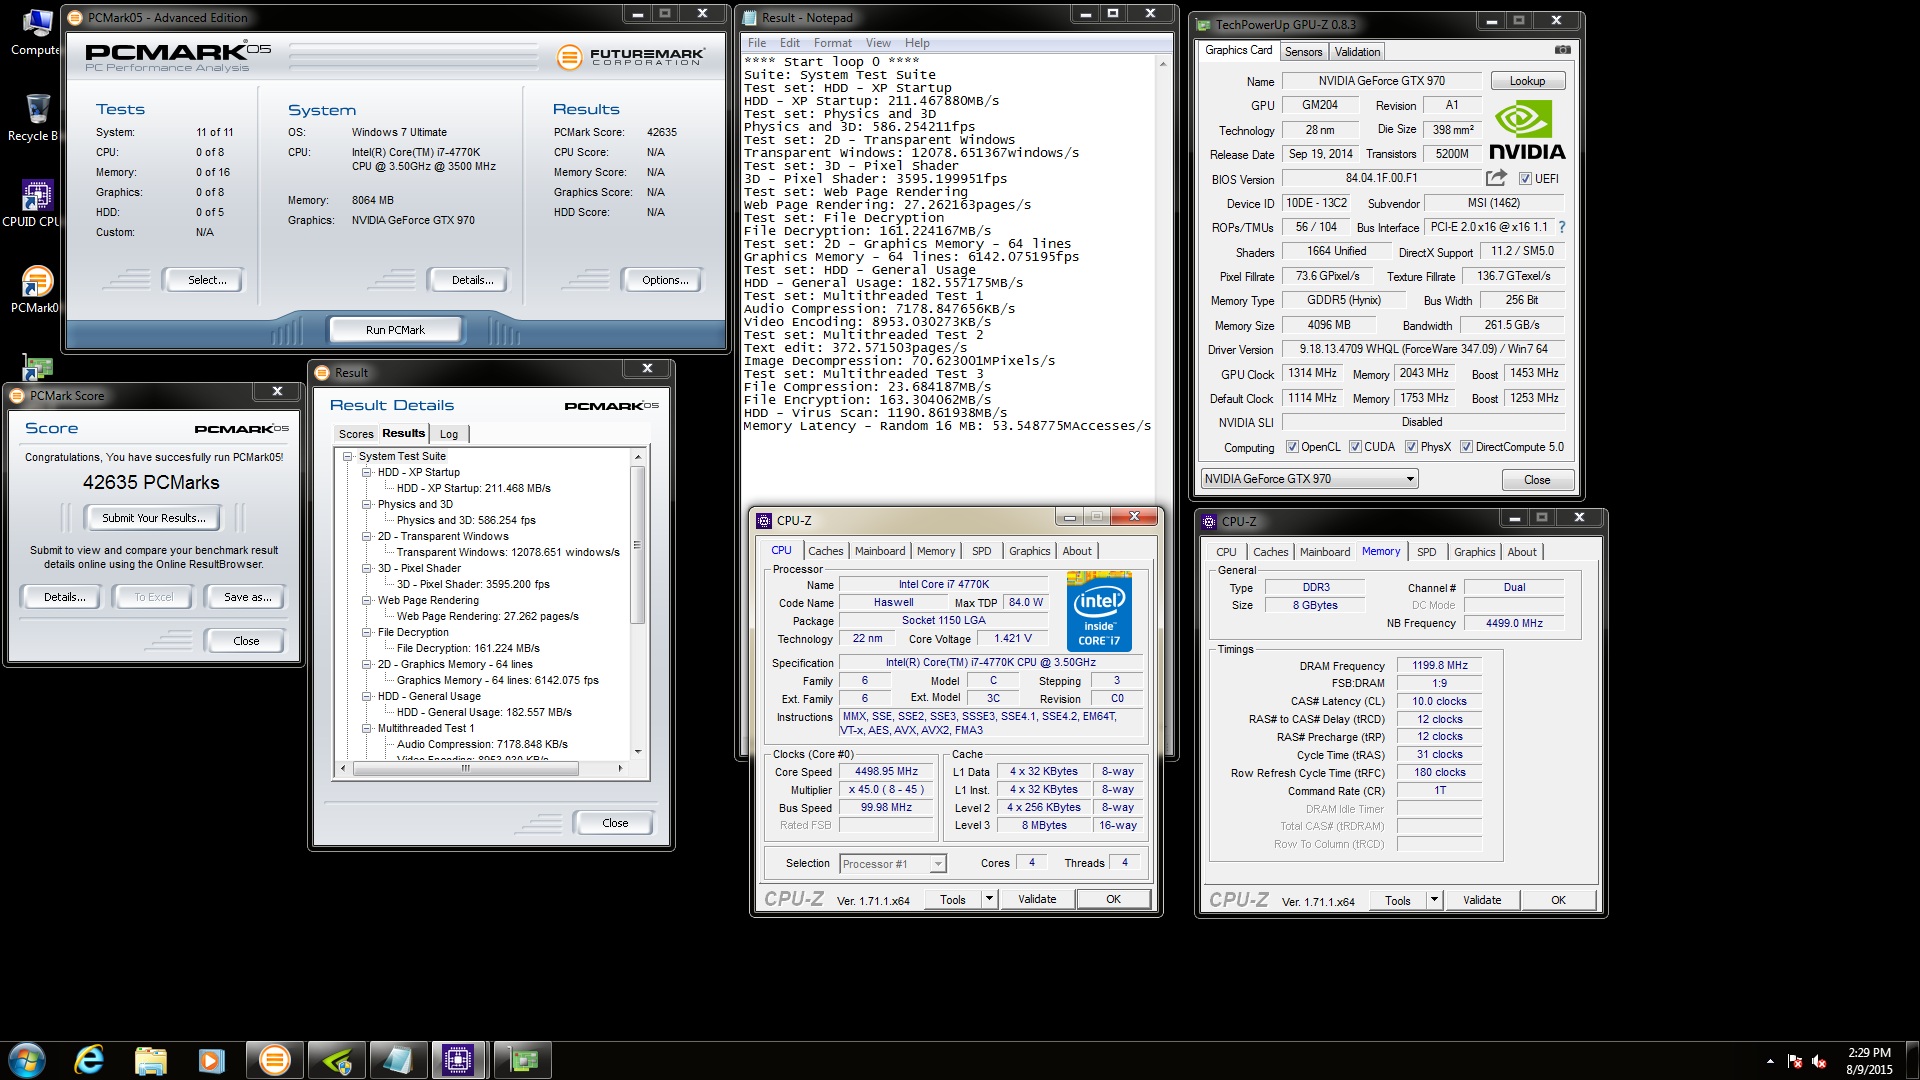
Task: Show hidden tray icons arrow
Action: (x=1770, y=1061)
